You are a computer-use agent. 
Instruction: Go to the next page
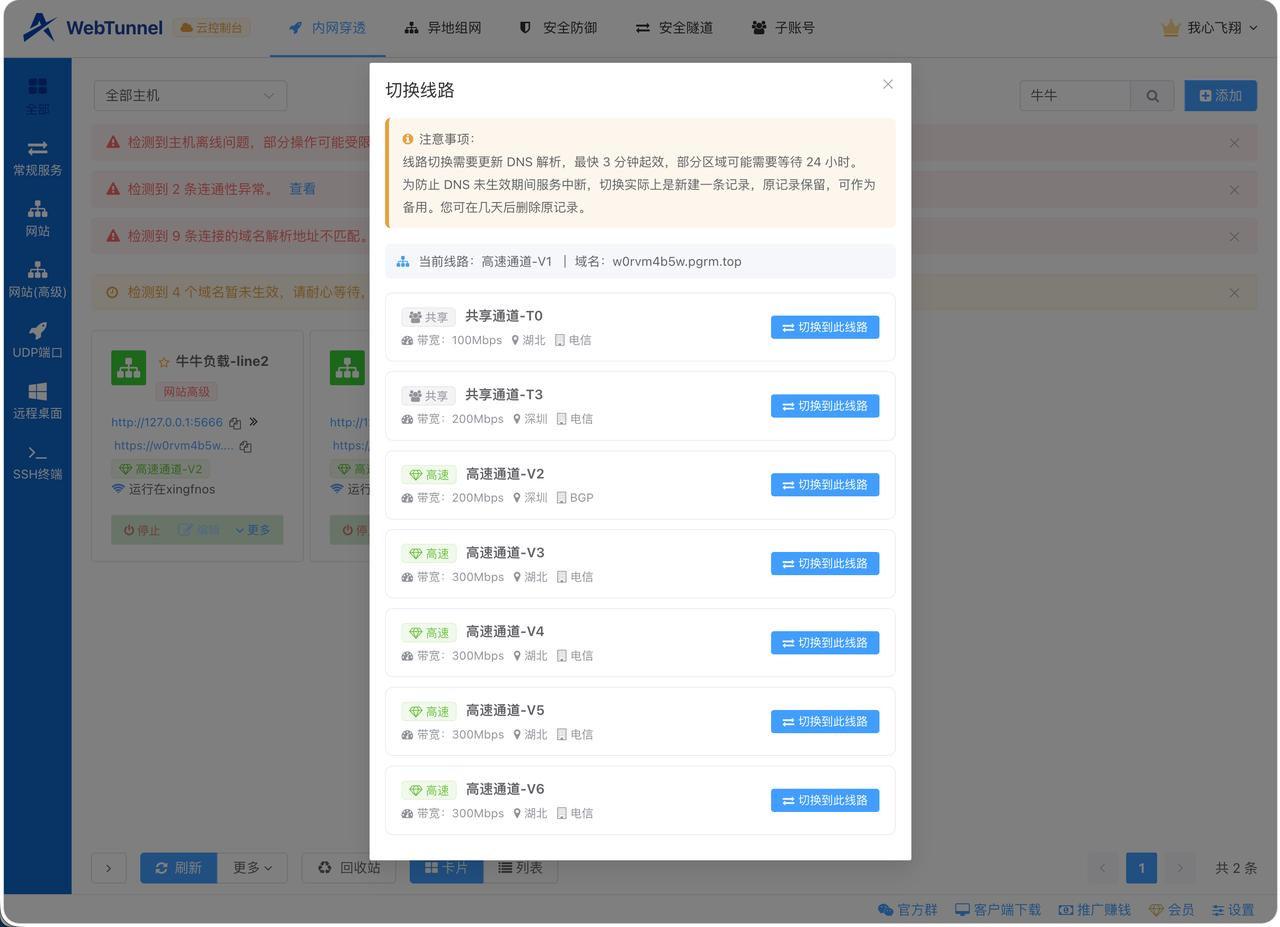(x=1179, y=868)
